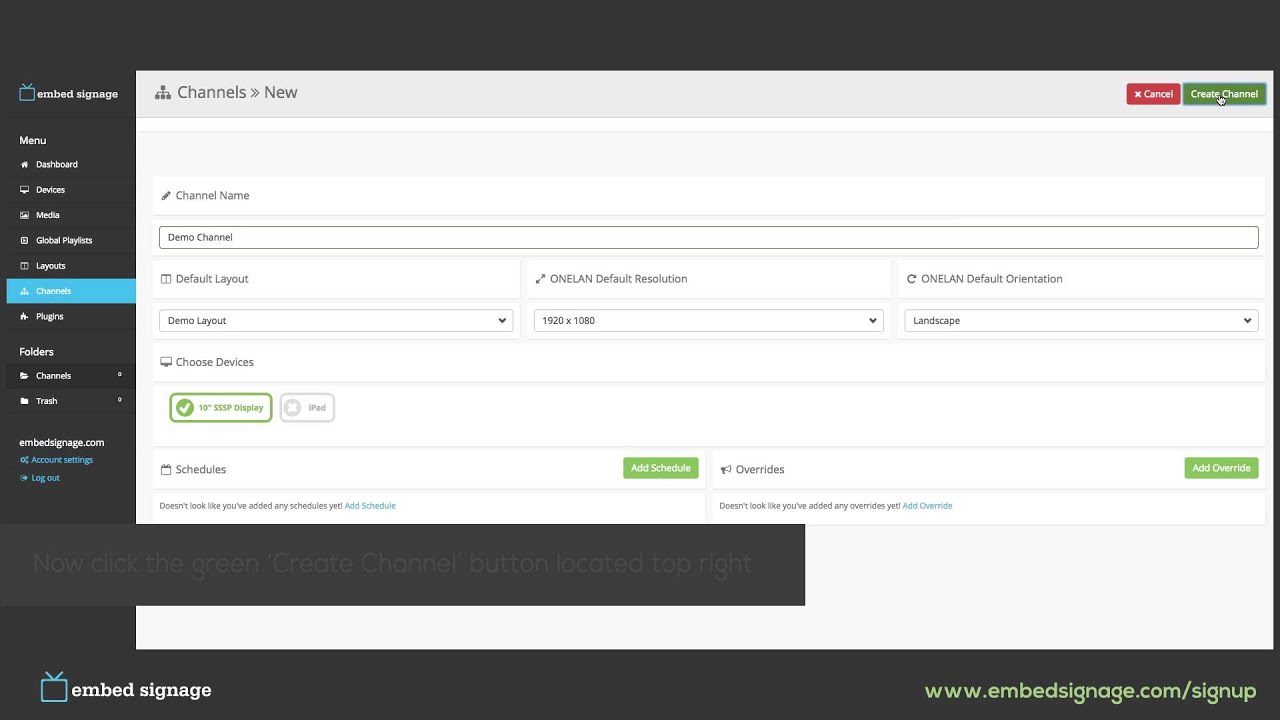Click the www.embedsignage.com/signup text
This screenshot has width=1280, height=720.
coord(1090,691)
